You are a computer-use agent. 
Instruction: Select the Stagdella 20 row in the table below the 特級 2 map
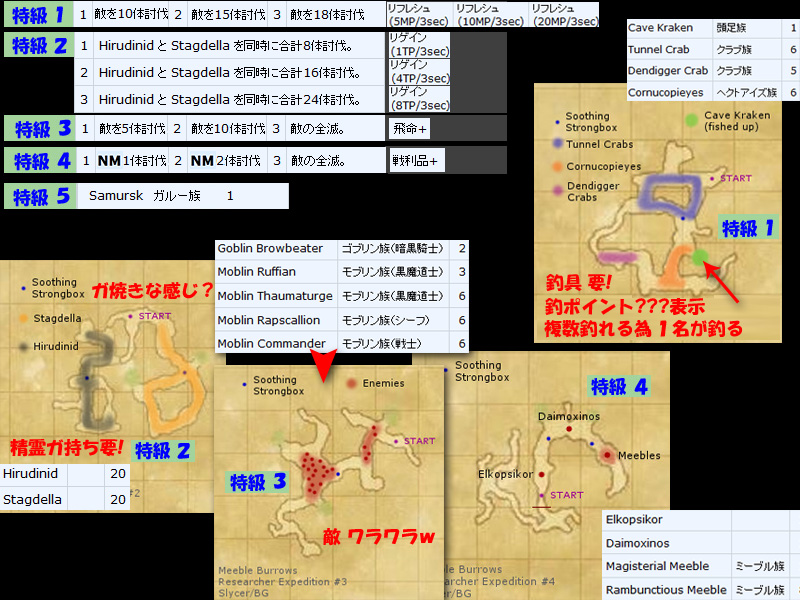[x=65, y=499]
